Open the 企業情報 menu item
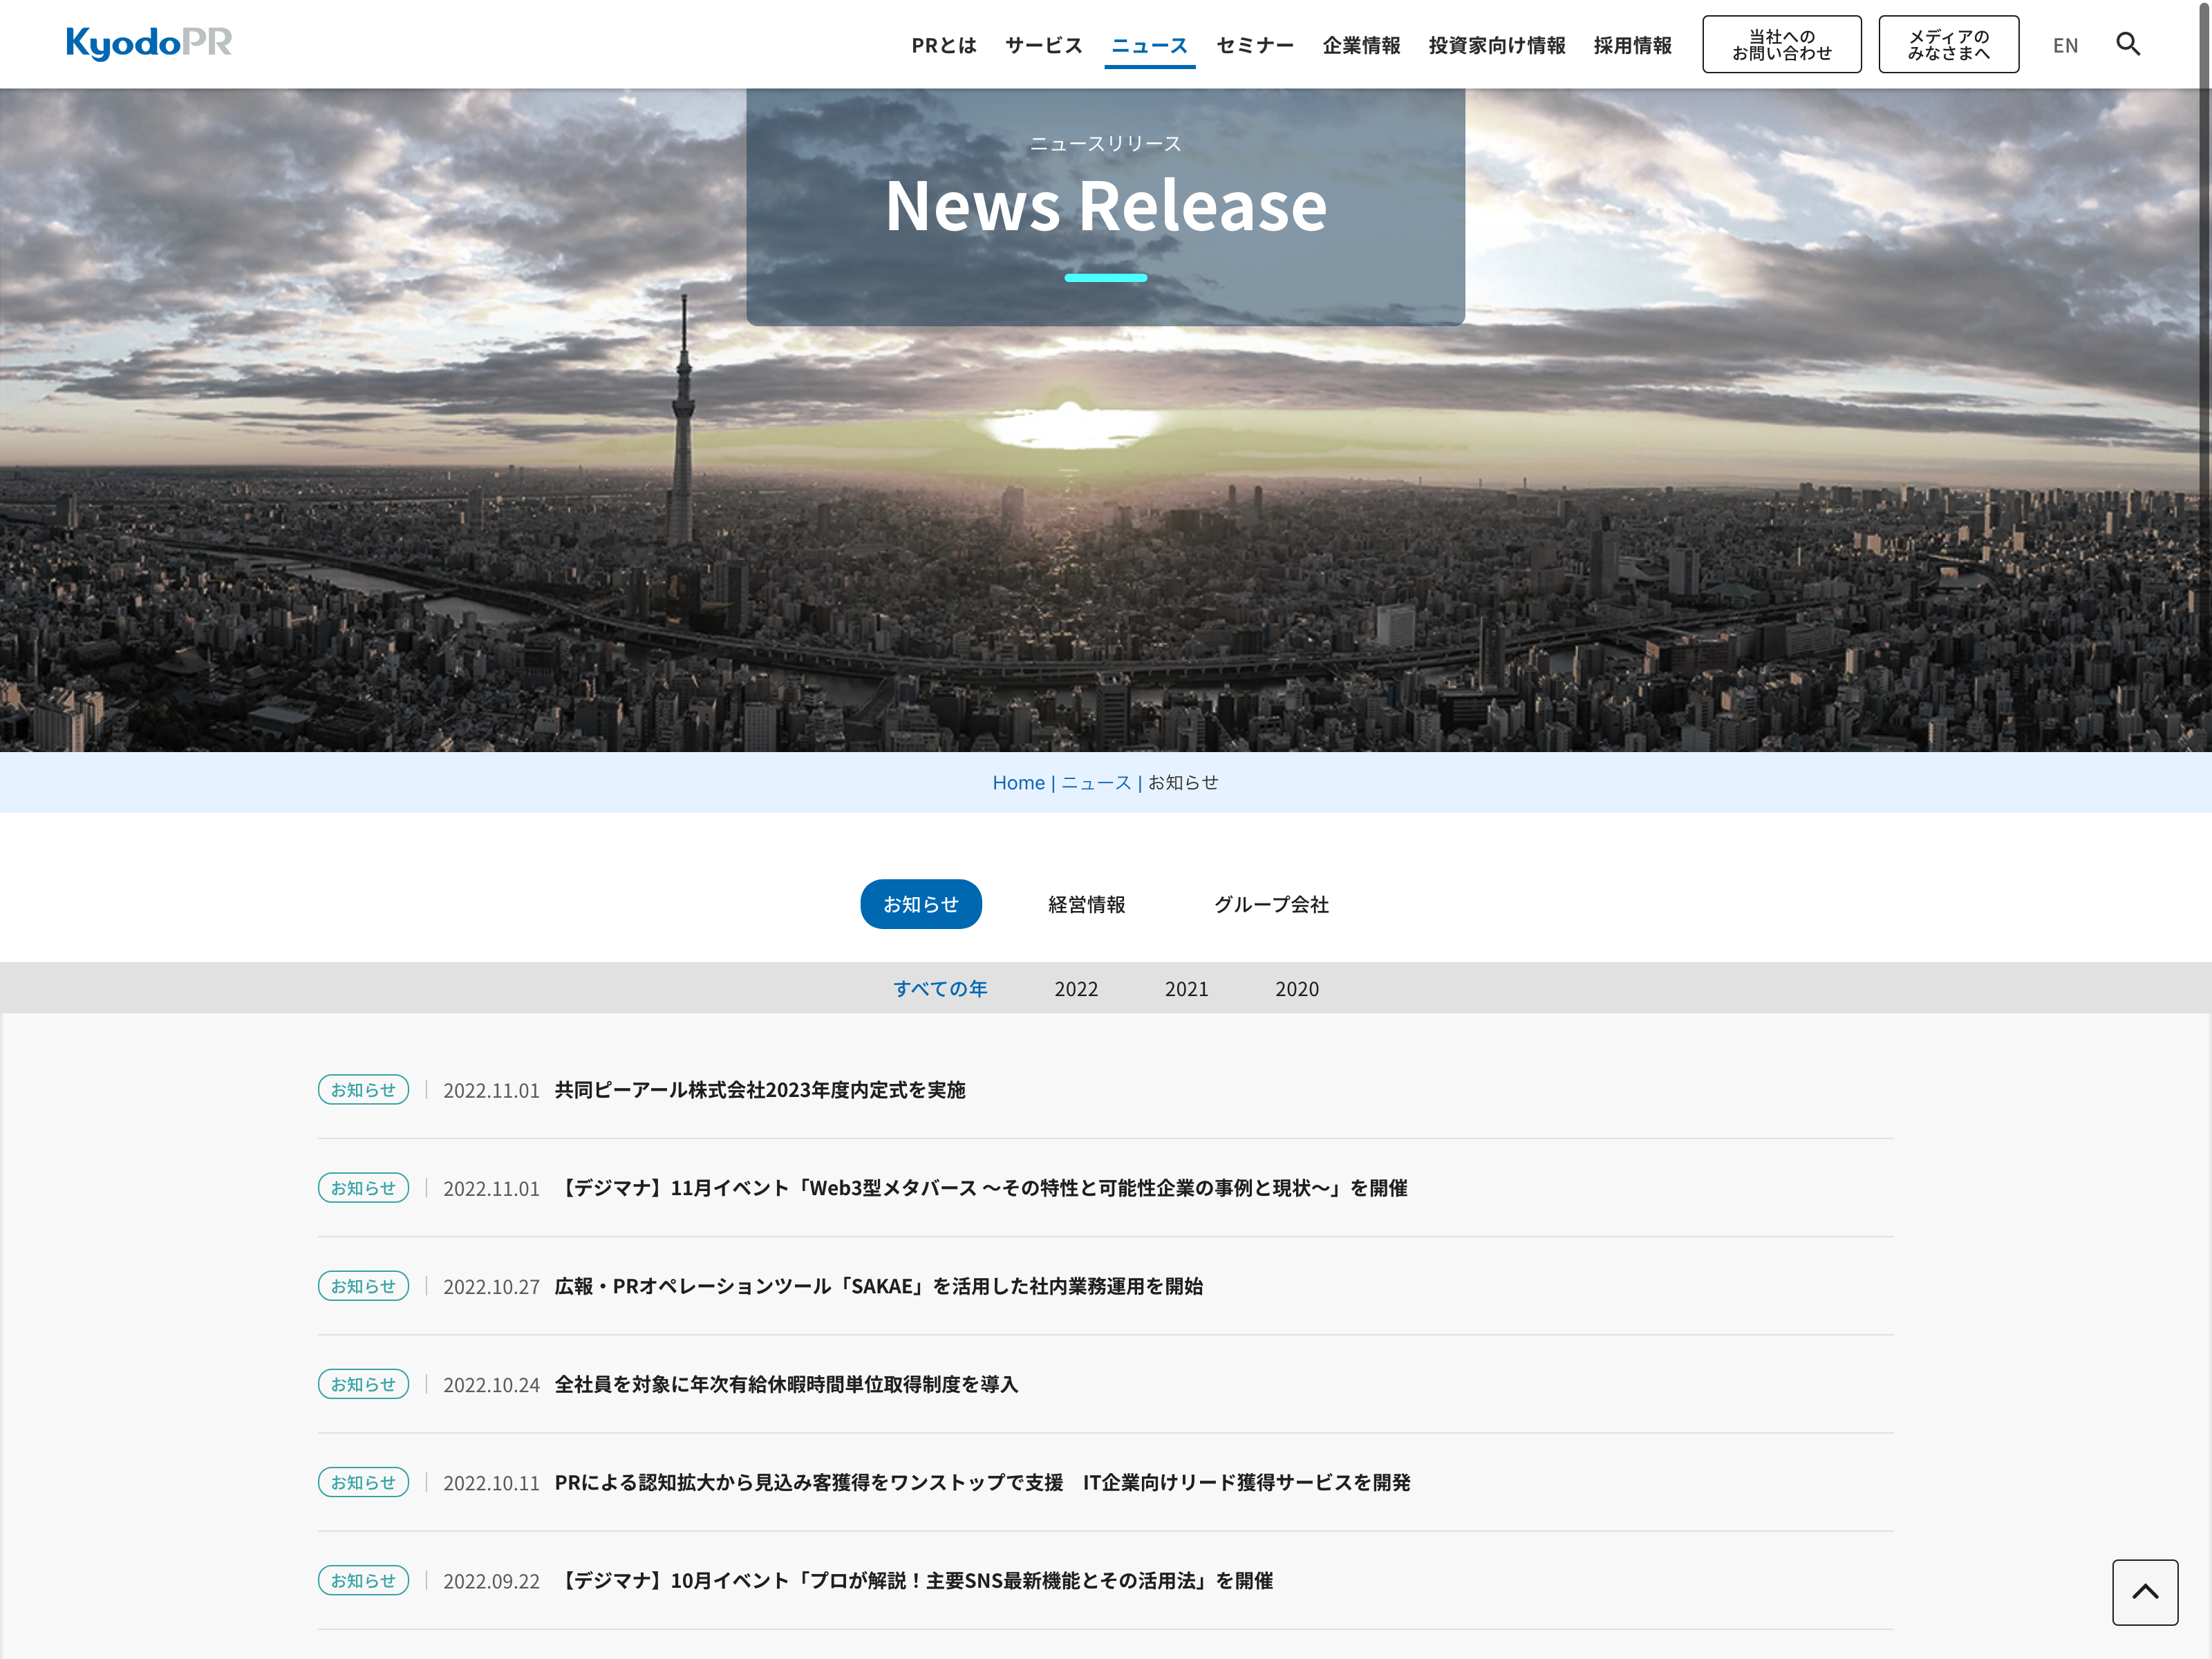 click(1360, 45)
